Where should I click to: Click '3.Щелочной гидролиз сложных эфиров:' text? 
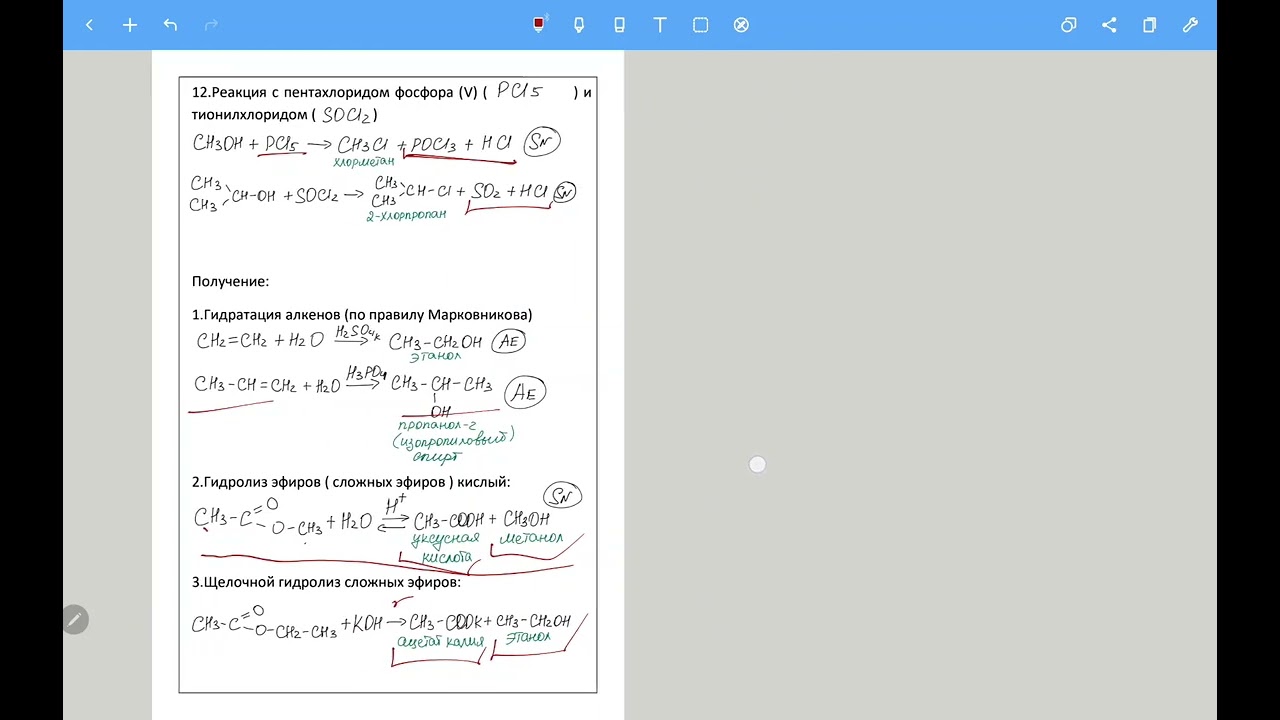pyautogui.click(x=326, y=582)
